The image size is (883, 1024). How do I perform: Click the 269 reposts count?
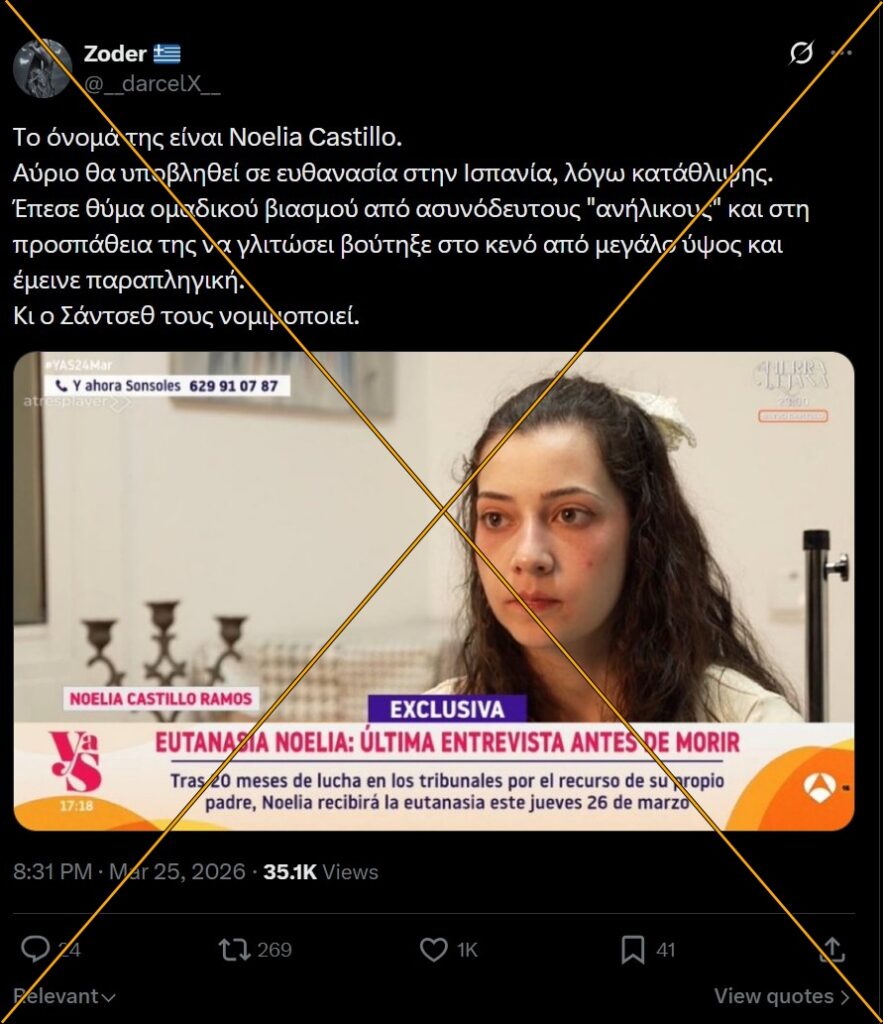274,950
